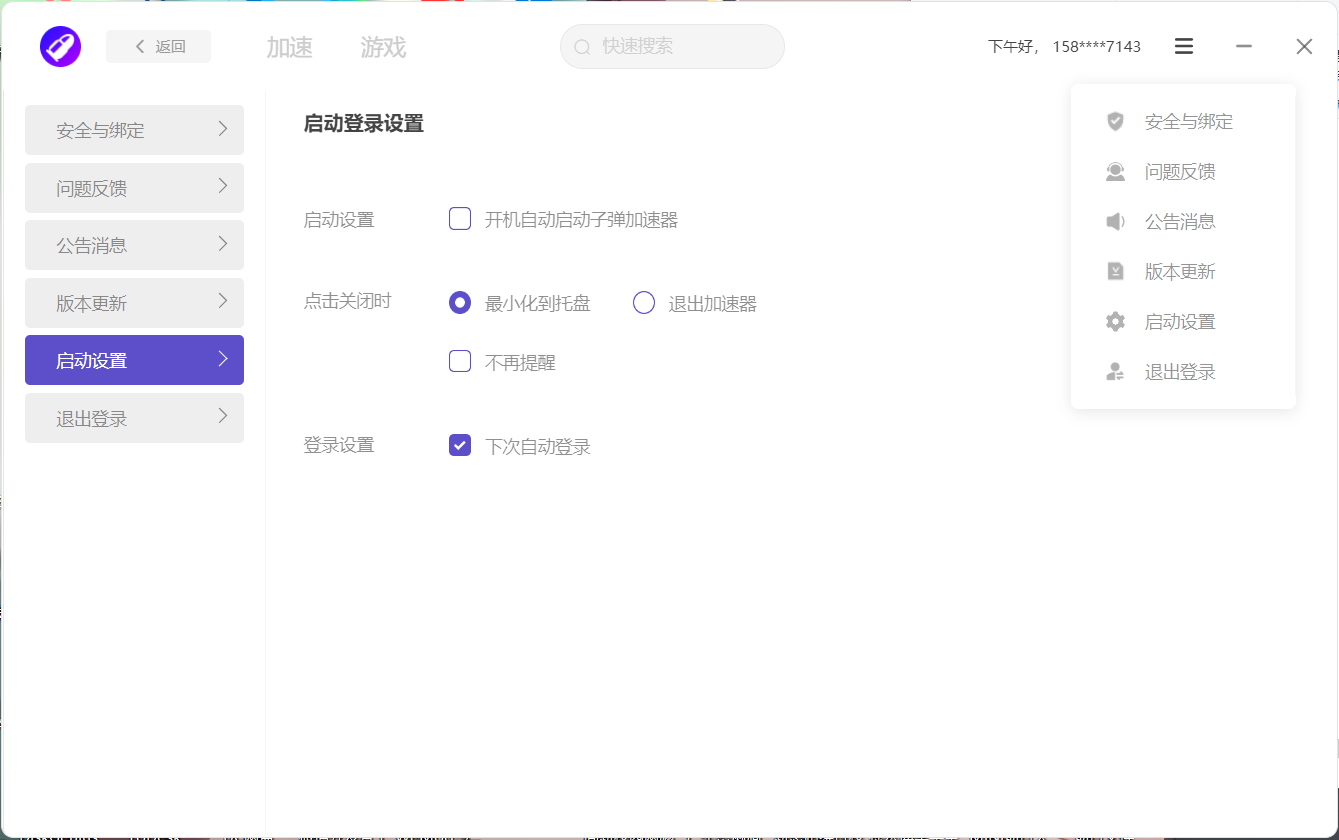Uncheck 下次自动登录 checkbox

click(x=460, y=445)
